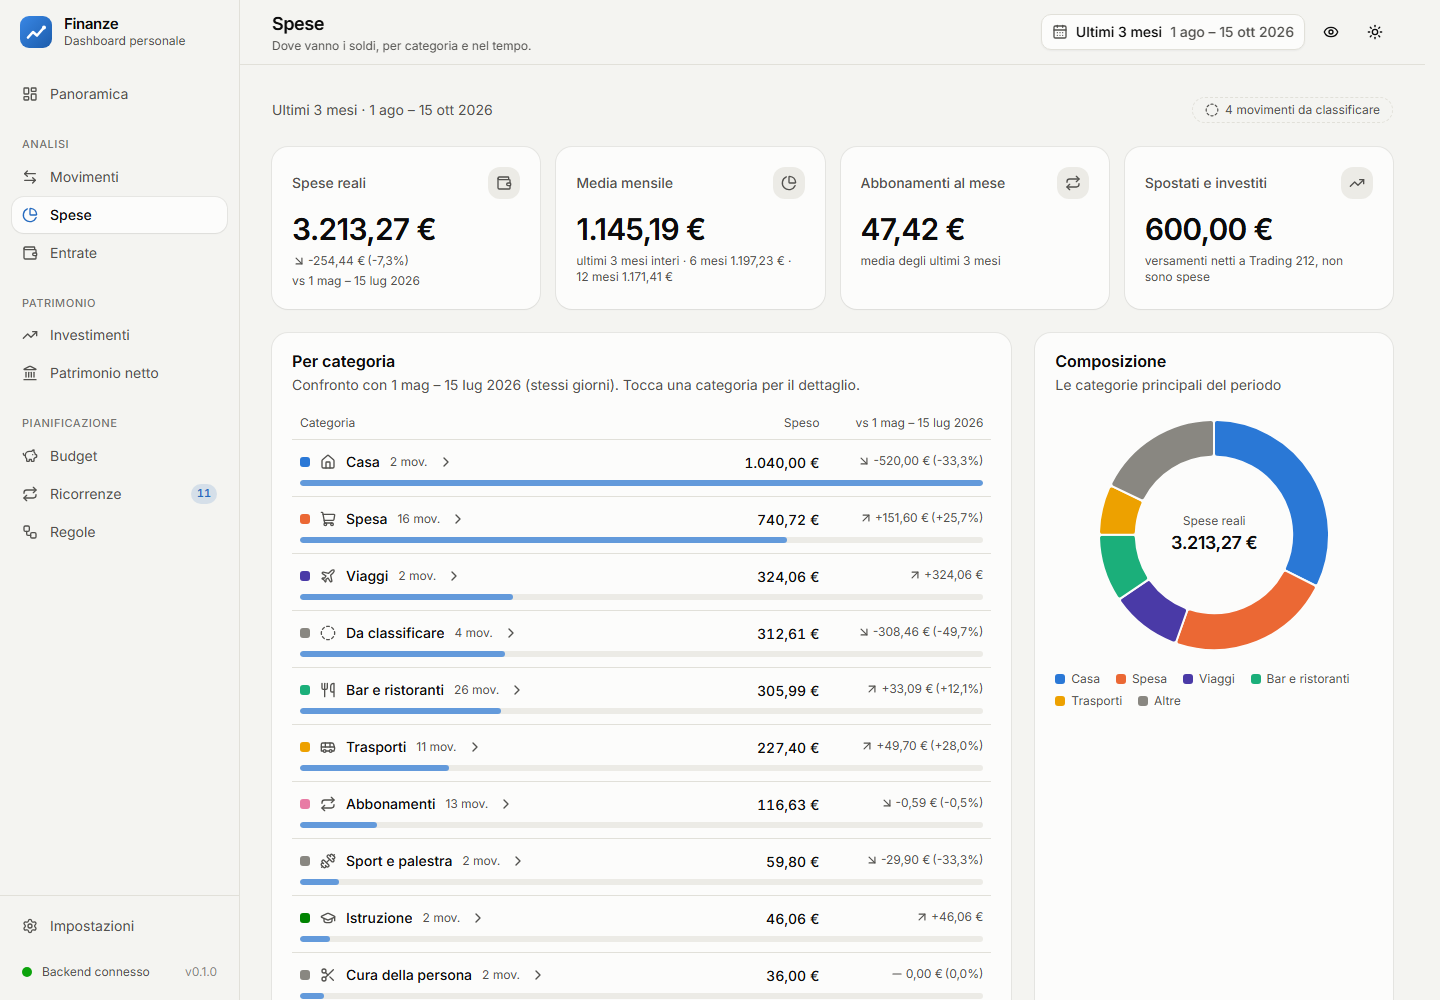The width and height of the screenshot is (1440, 1000).
Task: Click the purple Viaggi swatch in chart legend
Action: pyautogui.click(x=1188, y=679)
